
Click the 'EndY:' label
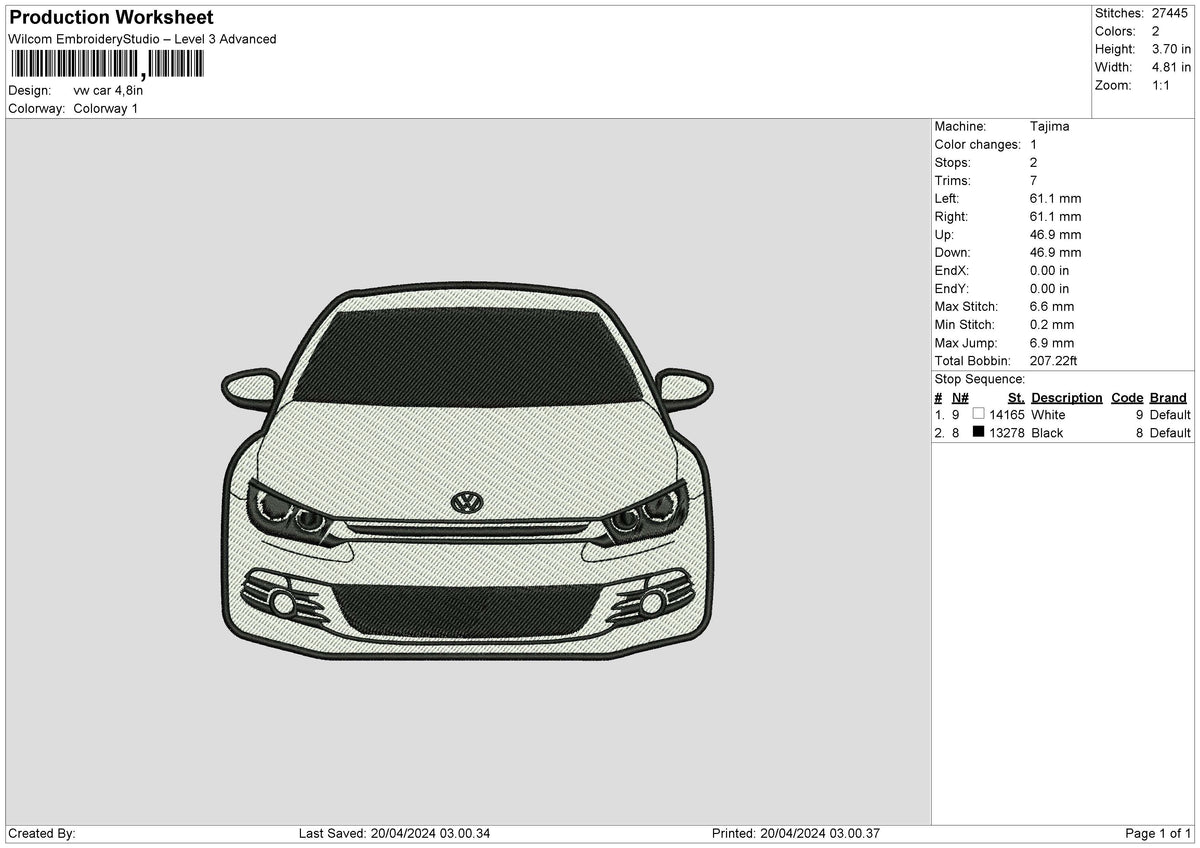click(952, 288)
